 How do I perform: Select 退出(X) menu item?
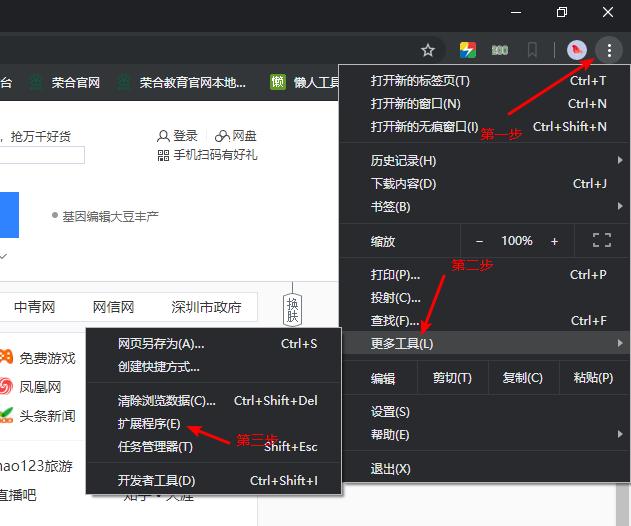(485, 469)
